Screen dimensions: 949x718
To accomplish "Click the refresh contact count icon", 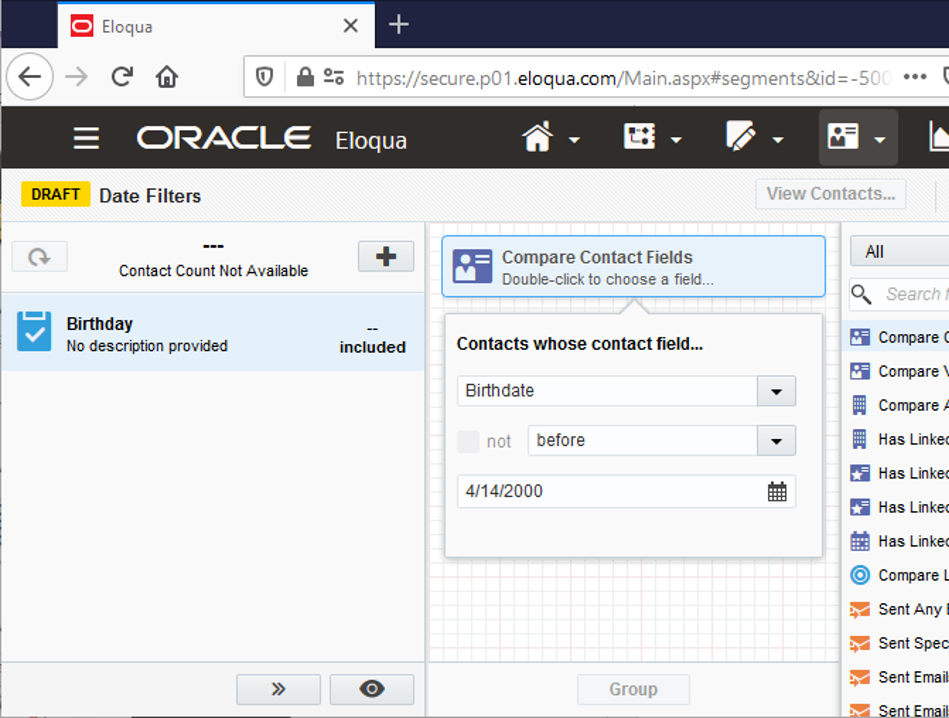I will click(39, 257).
